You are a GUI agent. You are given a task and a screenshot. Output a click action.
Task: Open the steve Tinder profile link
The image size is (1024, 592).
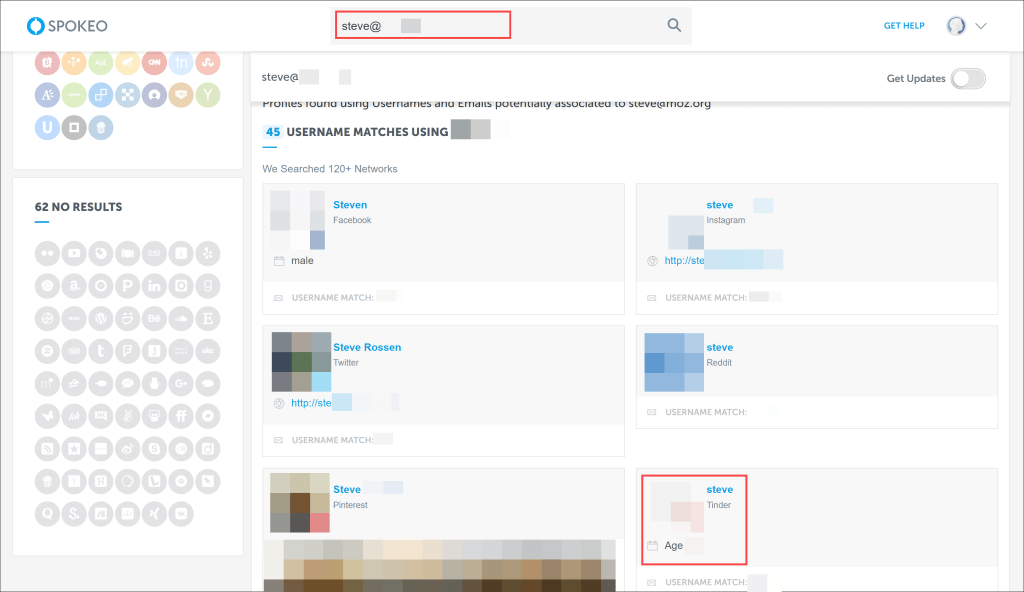(x=720, y=489)
